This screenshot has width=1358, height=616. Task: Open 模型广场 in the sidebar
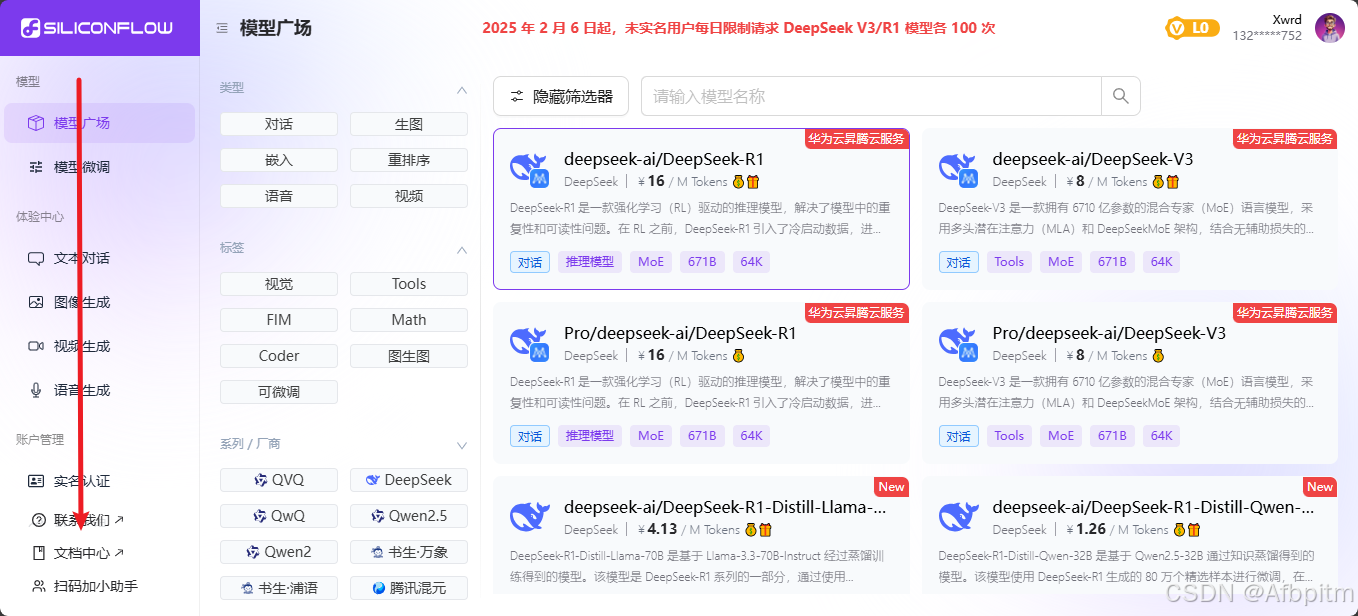[x=98, y=123]
